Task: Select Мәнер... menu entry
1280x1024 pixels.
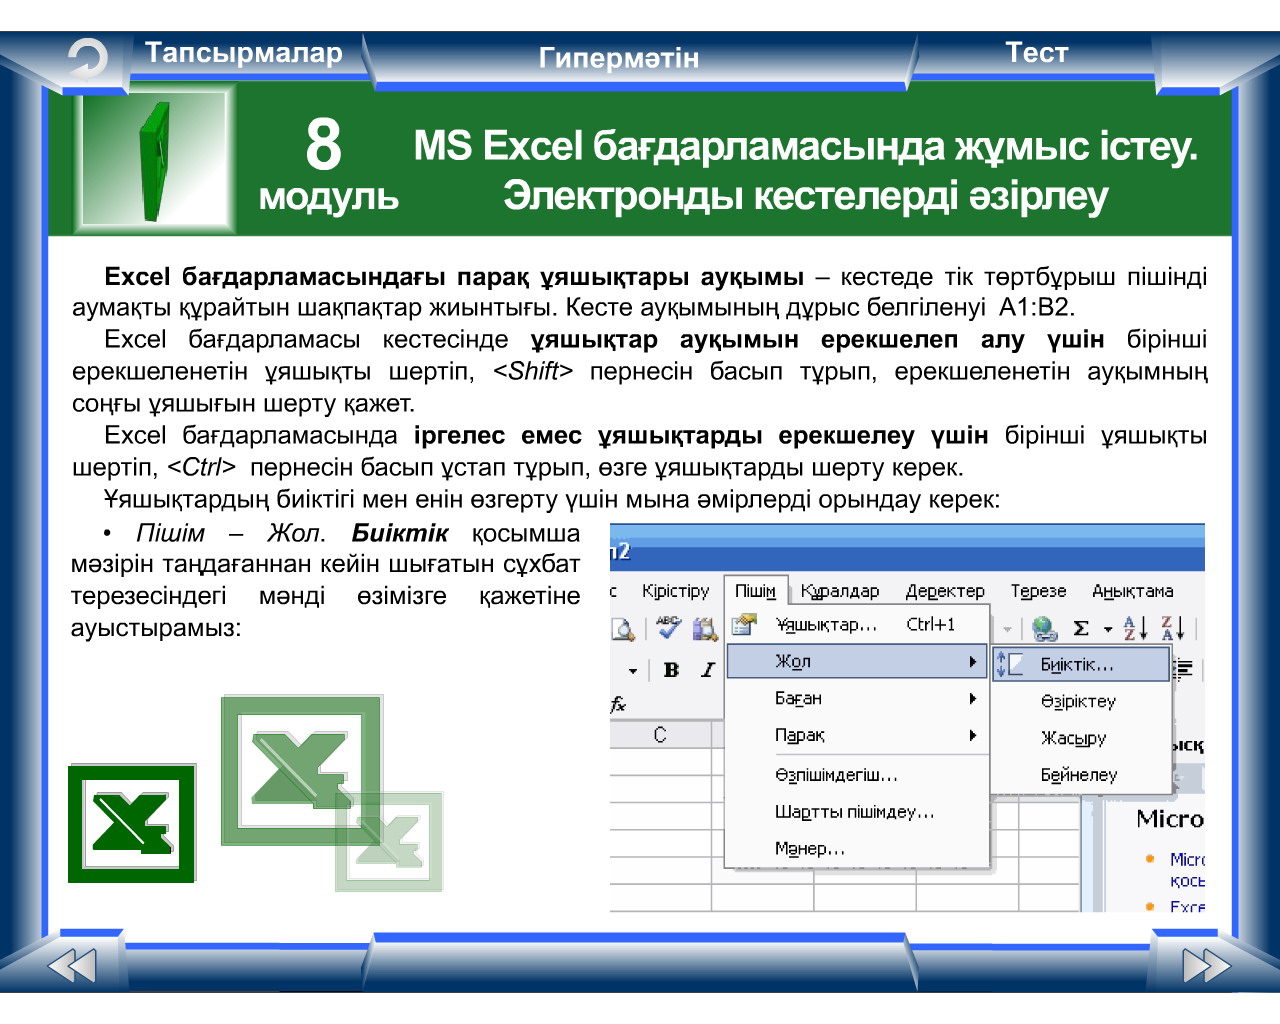Action: (x=858, y=848)
